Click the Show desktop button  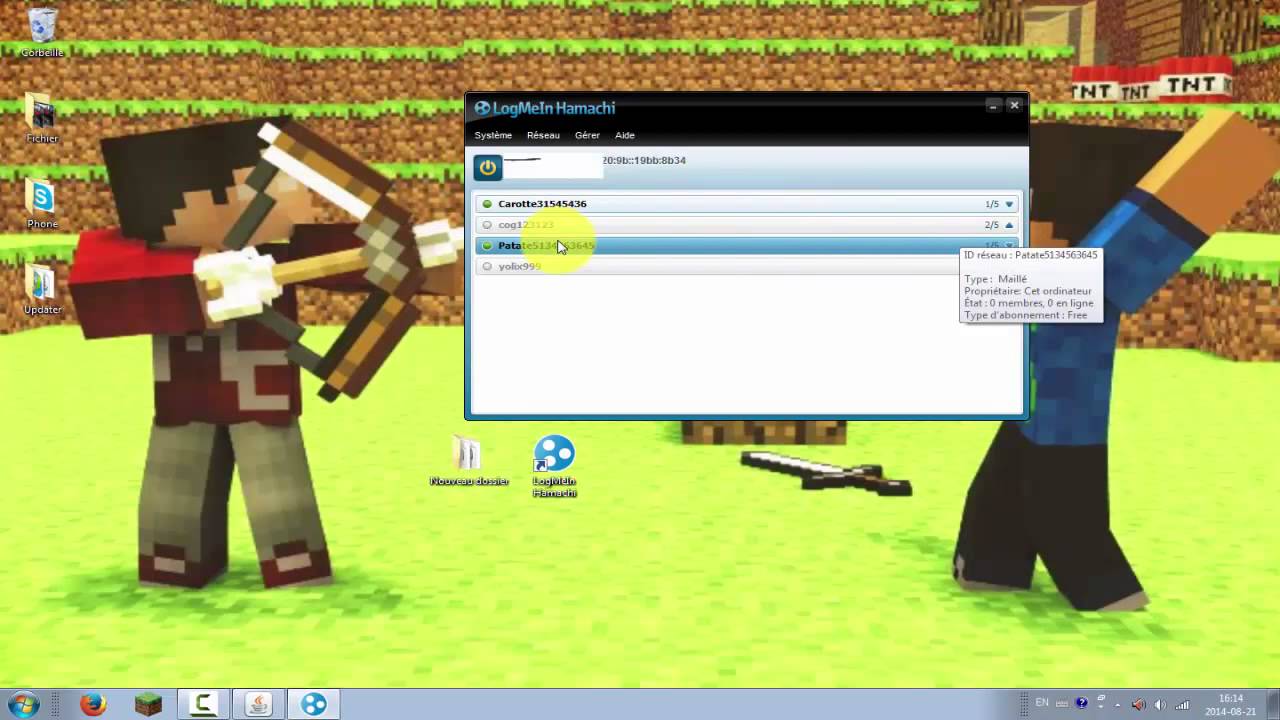coord(1272,704)
